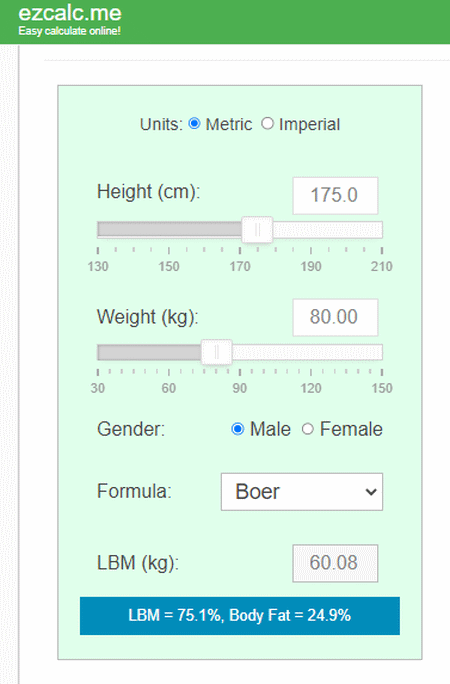Click the Female label text
This screenshot has height=684, width=450.
[x=351, y=429]
